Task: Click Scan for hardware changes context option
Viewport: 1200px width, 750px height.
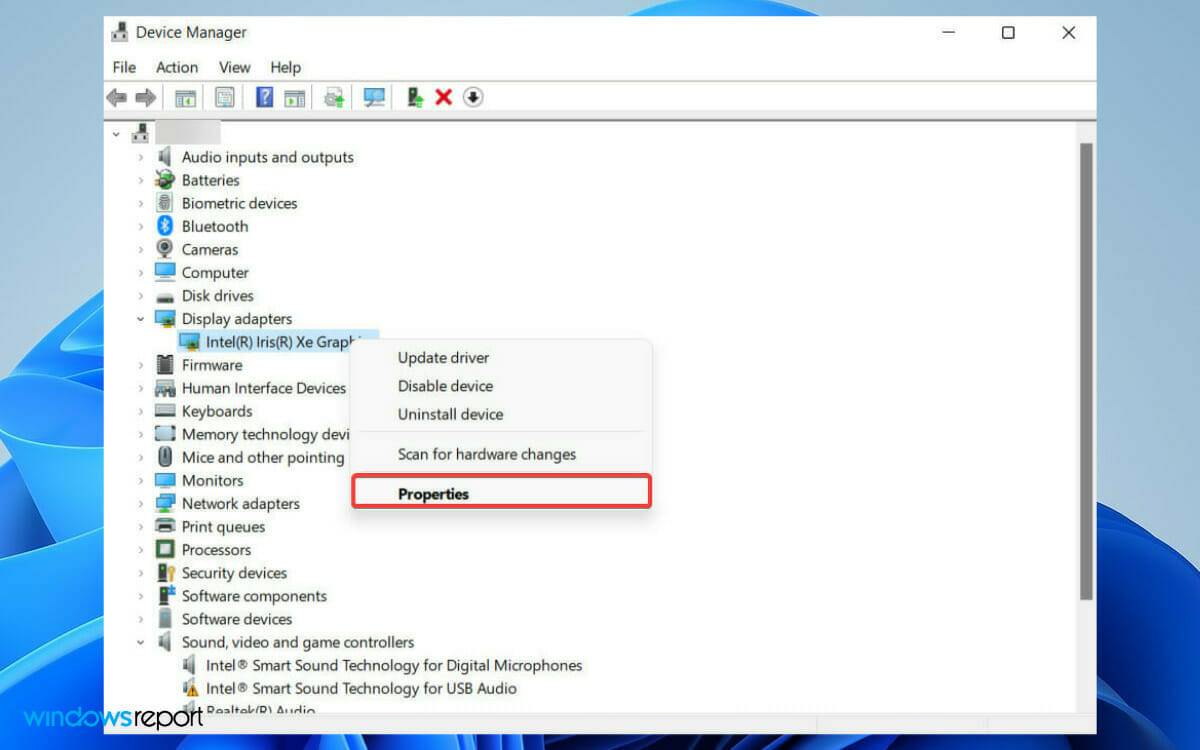Action: coord(487,454)
